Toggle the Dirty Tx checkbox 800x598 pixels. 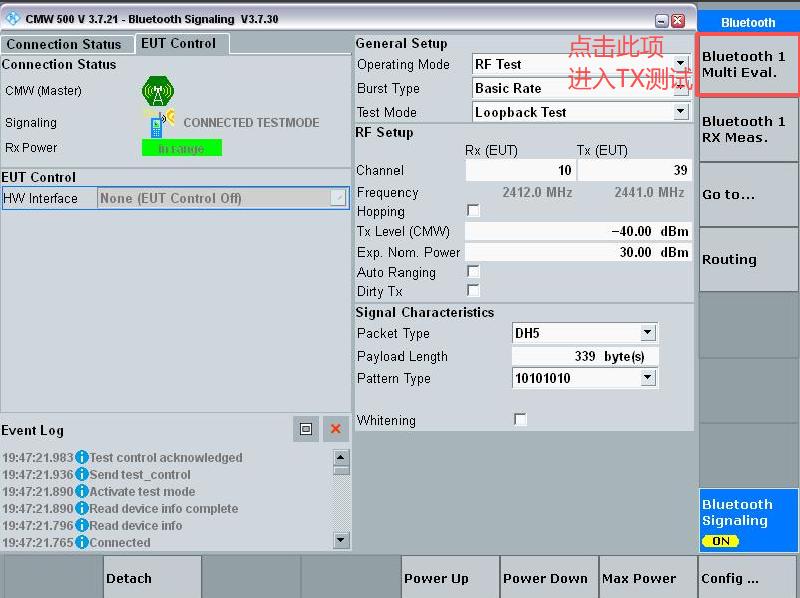click(x=473, y=290)
